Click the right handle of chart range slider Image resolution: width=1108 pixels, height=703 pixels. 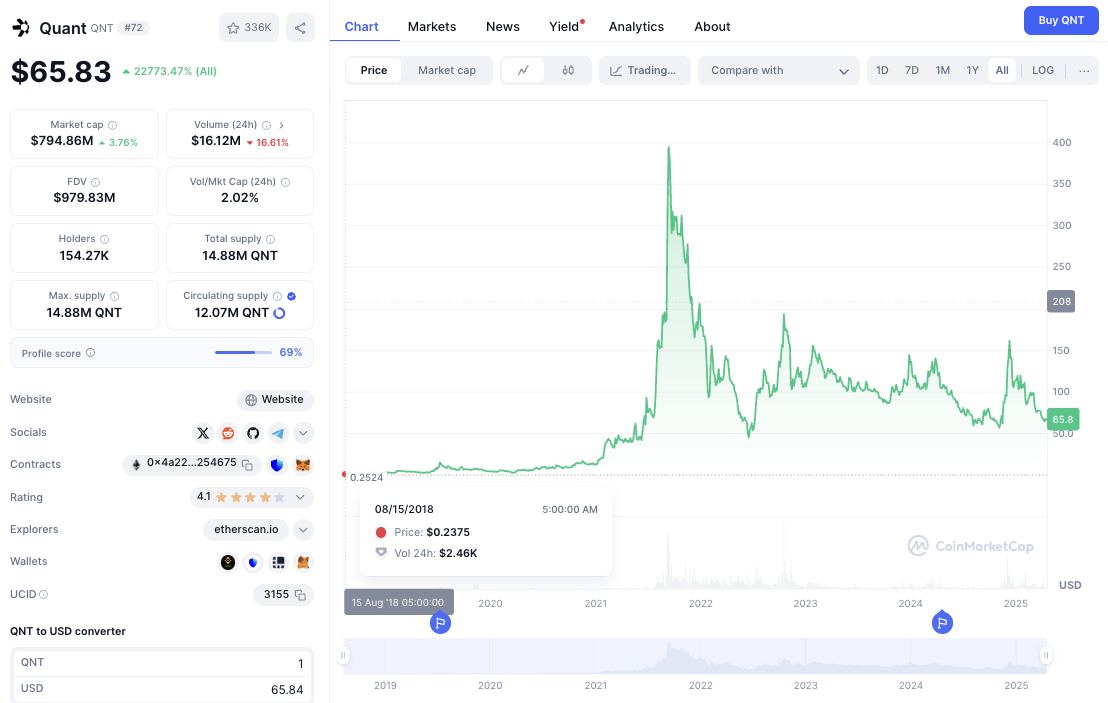[1045, 656]
